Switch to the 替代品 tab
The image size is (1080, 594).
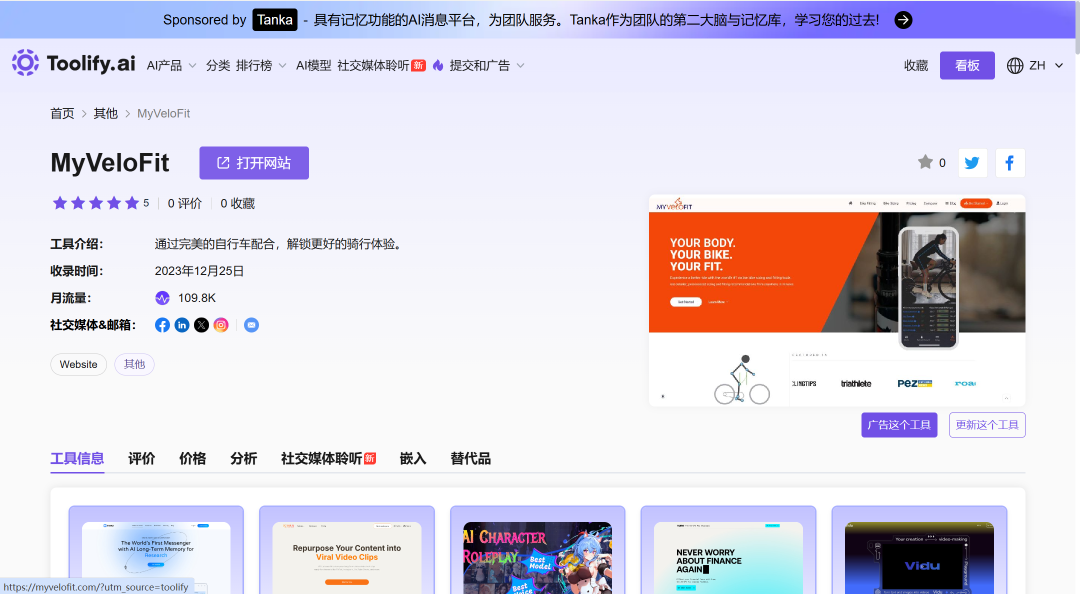470,459
